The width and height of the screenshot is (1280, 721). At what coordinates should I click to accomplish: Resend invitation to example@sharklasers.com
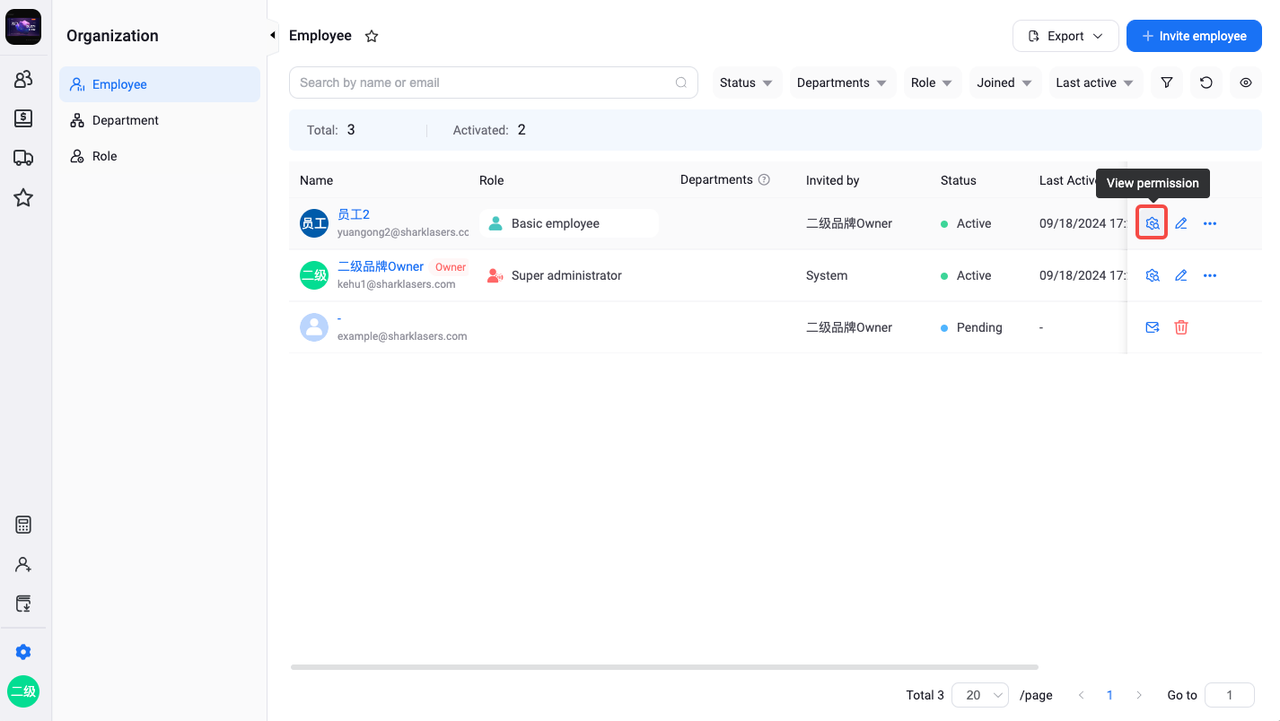(x=1152, y=327)
